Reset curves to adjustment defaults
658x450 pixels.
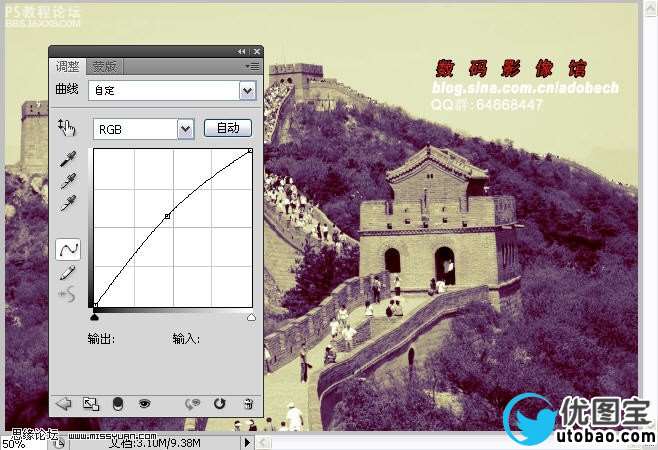click(221, 404)
